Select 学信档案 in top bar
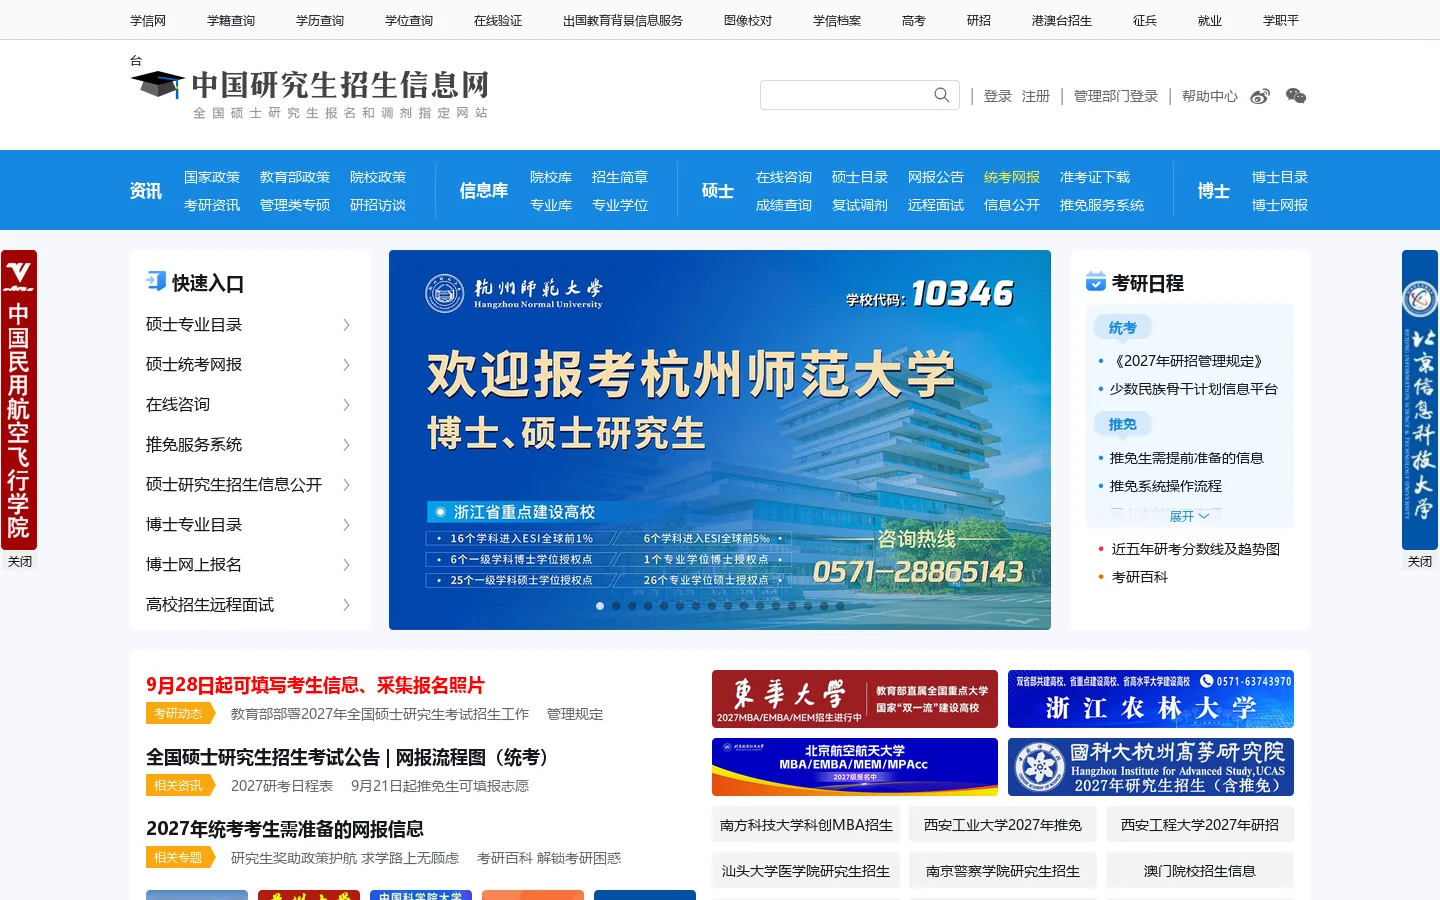Screen dimensions: 1440x900 tap(837, 20)
